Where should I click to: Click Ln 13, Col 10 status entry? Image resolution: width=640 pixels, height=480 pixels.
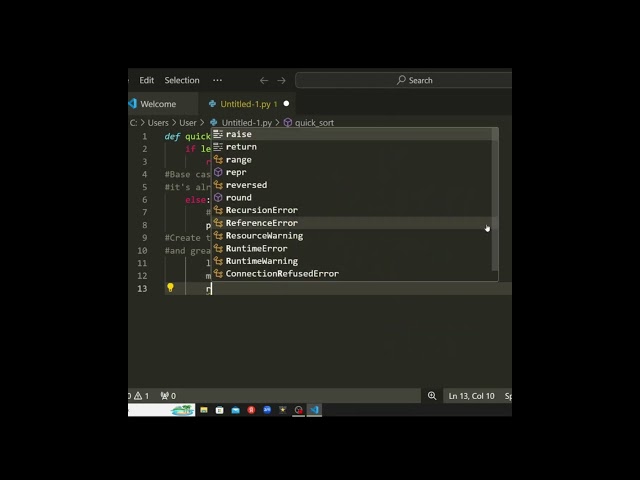click(x=471, y=396)
